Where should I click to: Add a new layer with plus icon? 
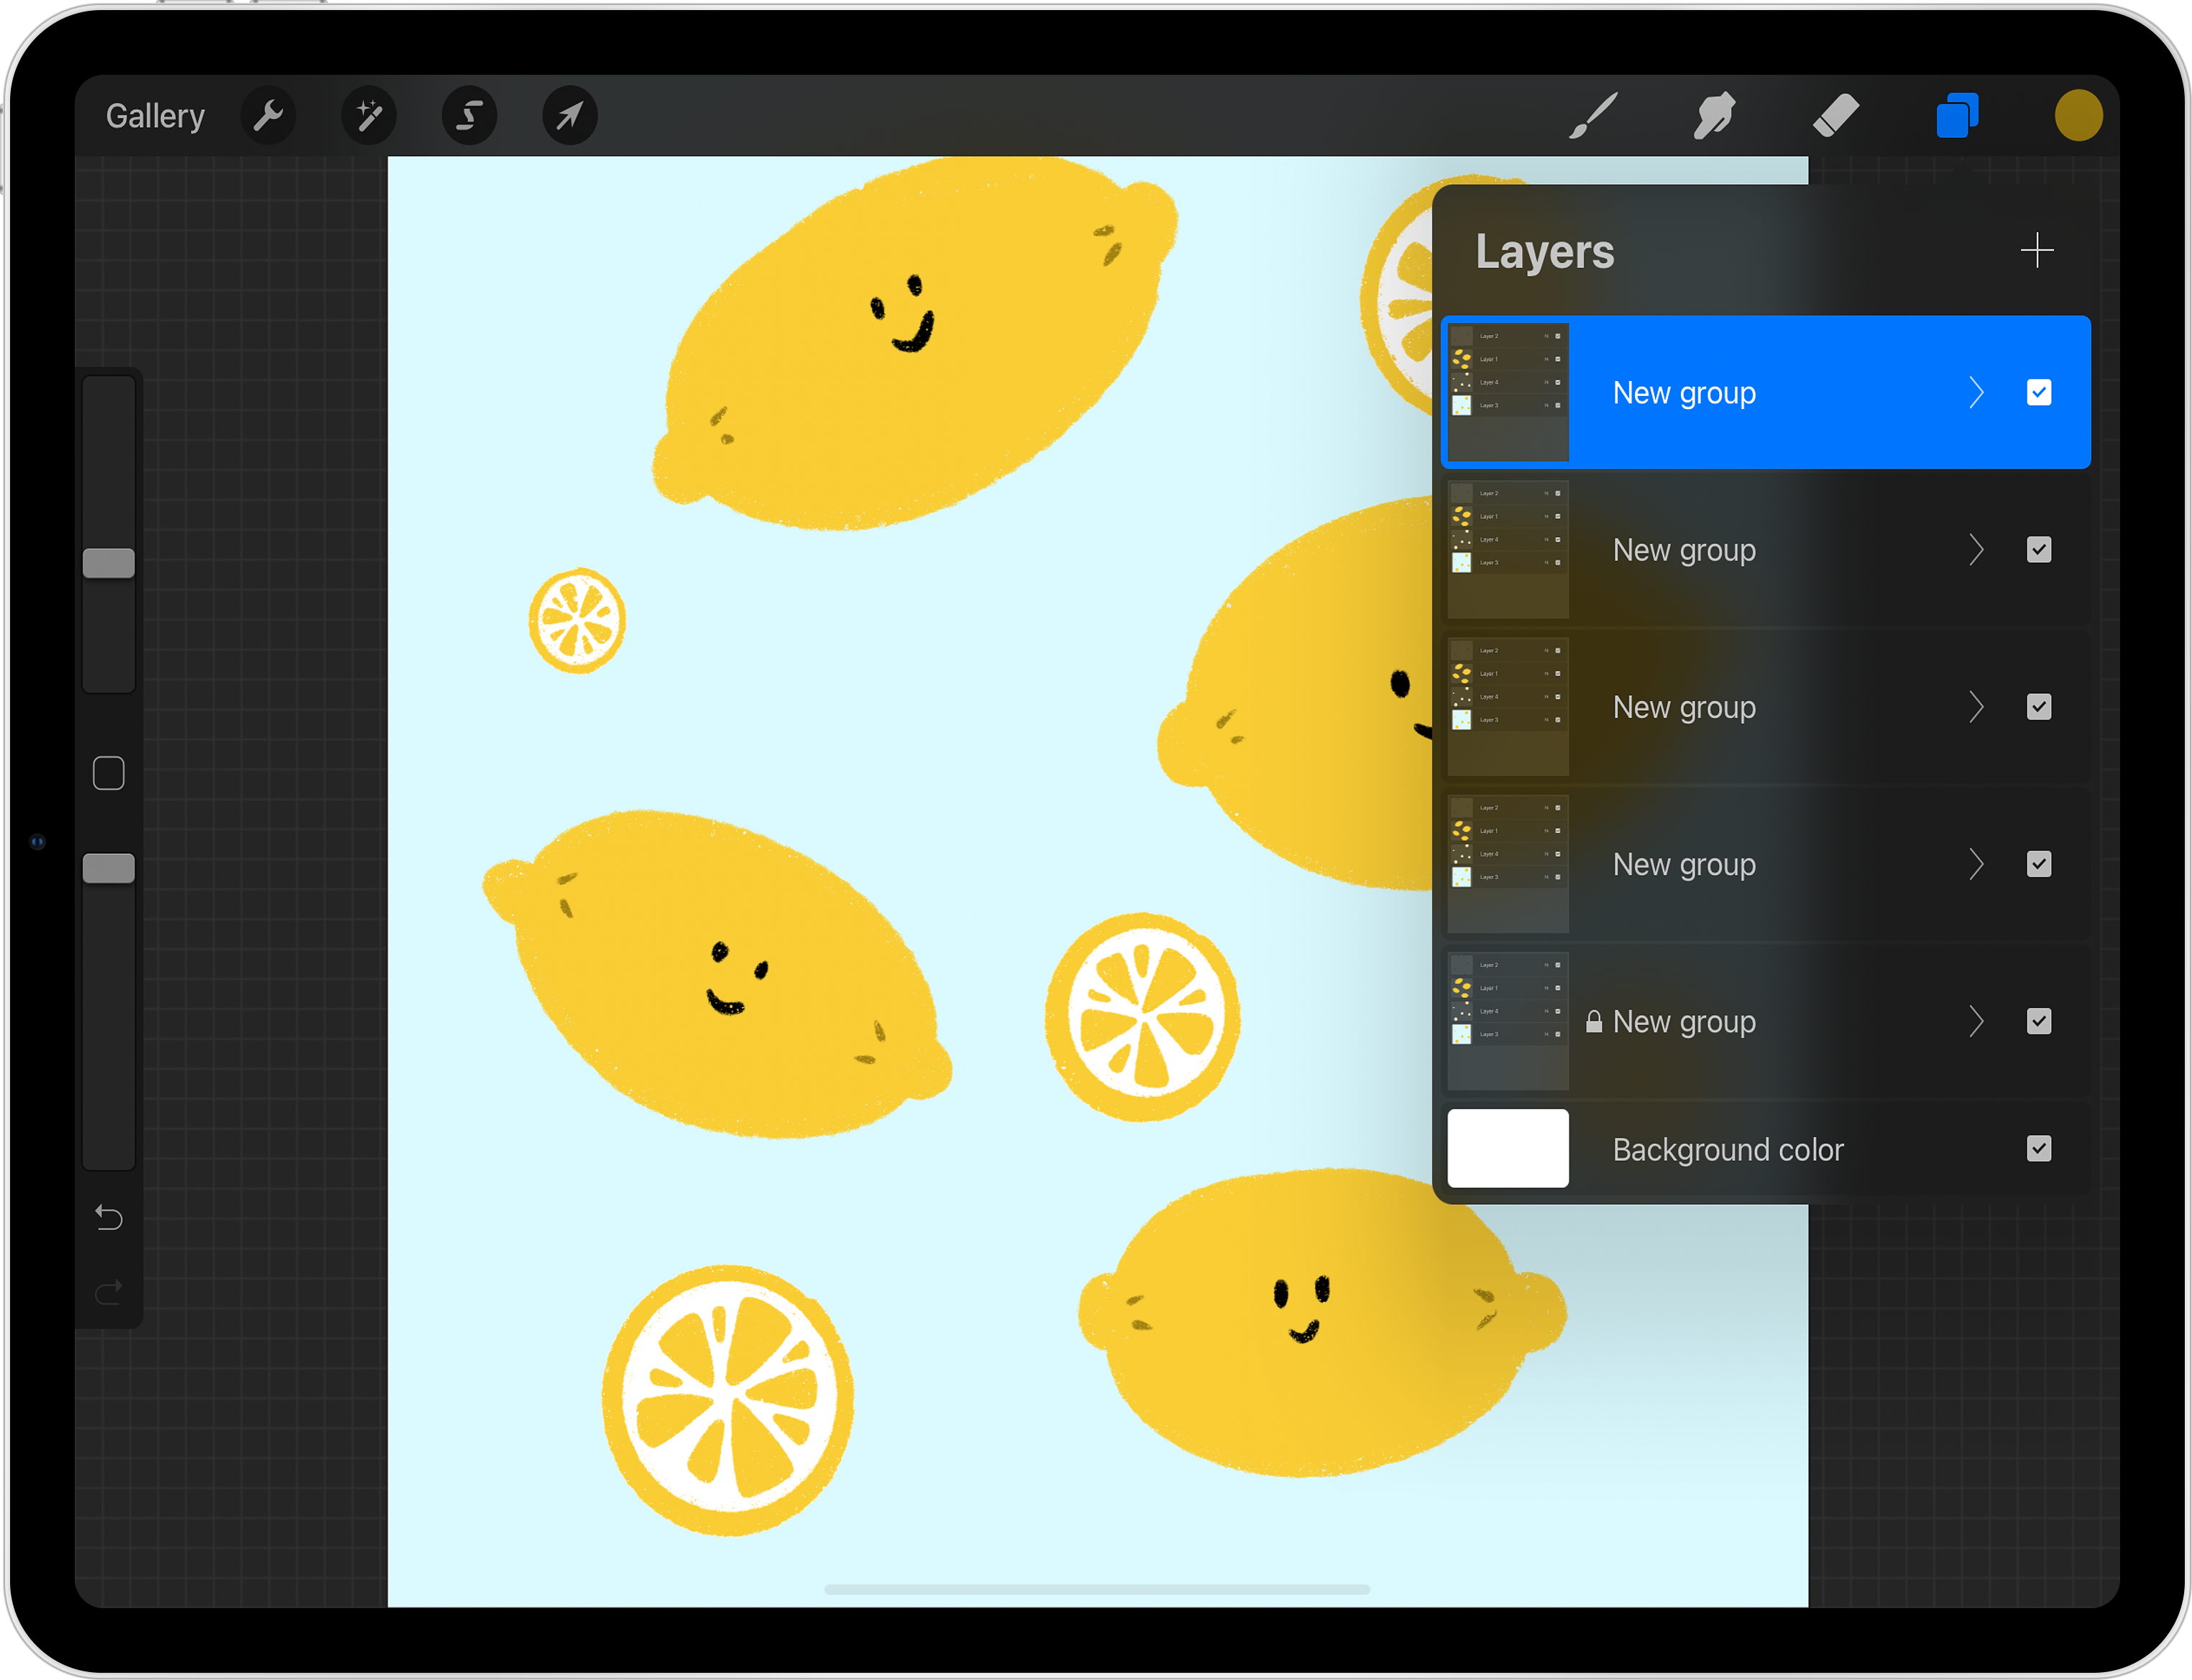point(2037,251)
